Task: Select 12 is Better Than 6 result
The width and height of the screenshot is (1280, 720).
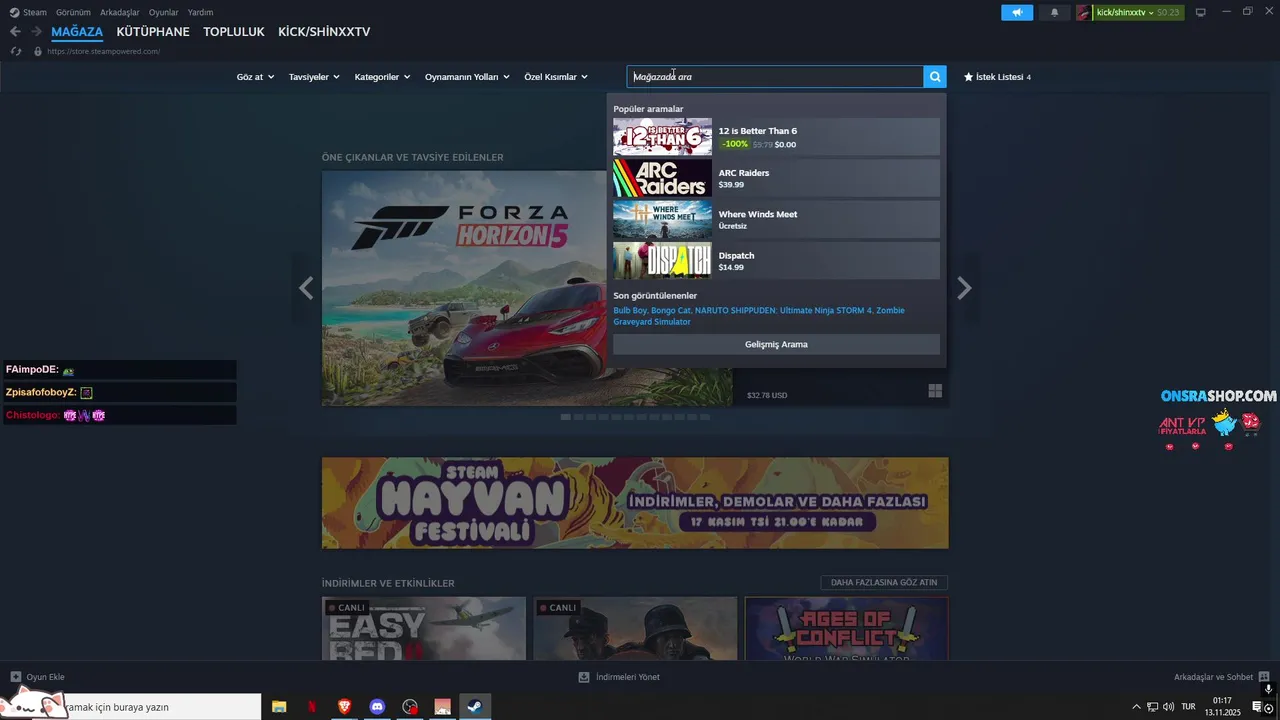Action: [776, 137]
